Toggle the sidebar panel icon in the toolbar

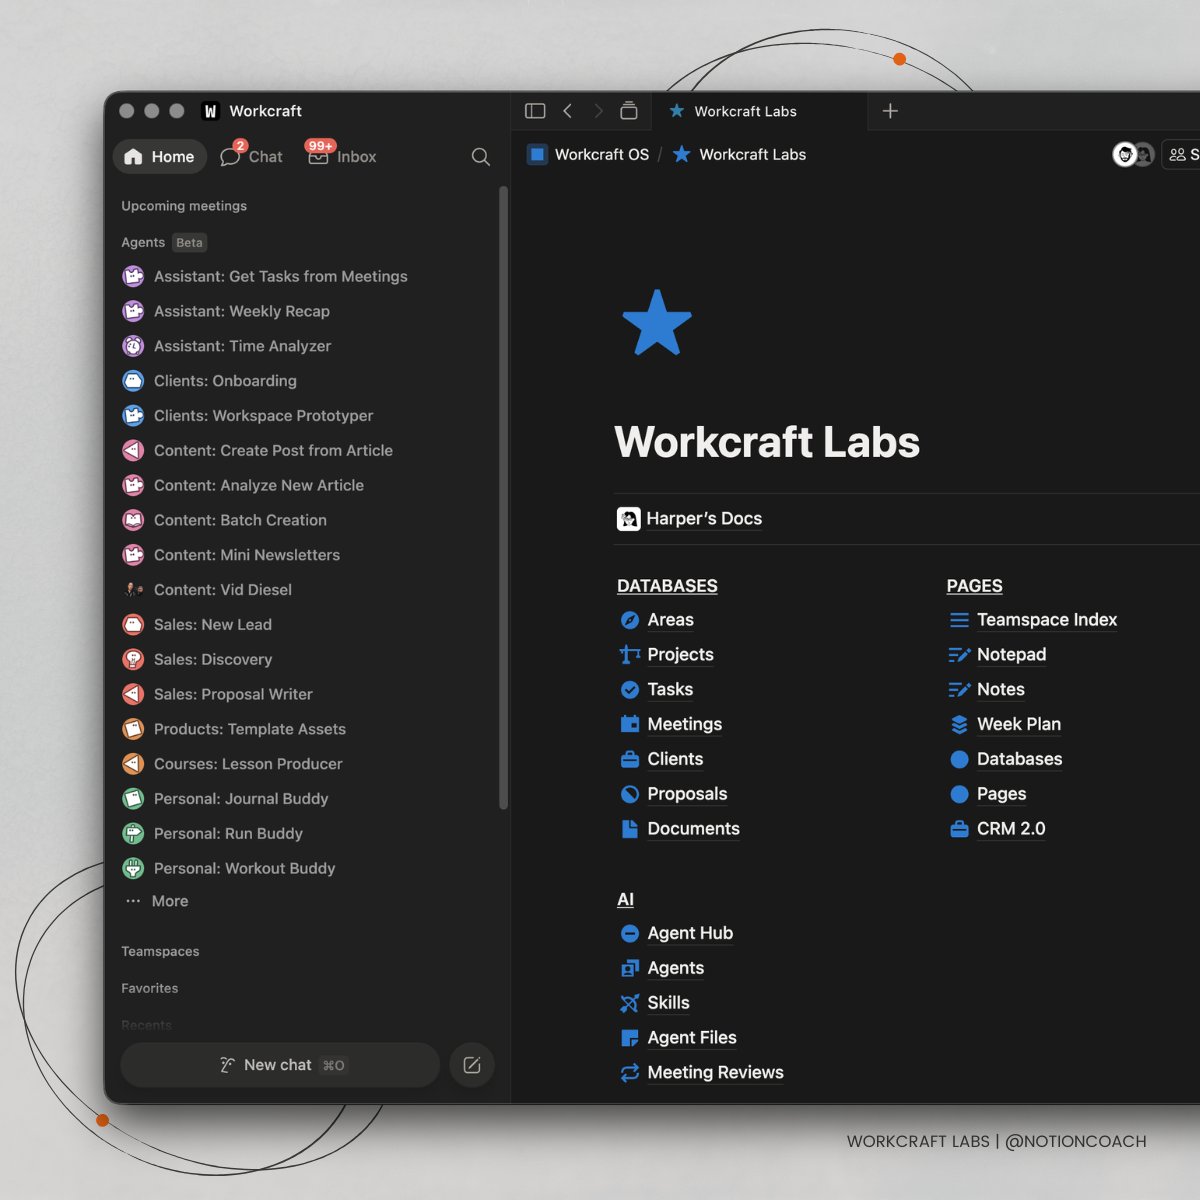point(535,111)
